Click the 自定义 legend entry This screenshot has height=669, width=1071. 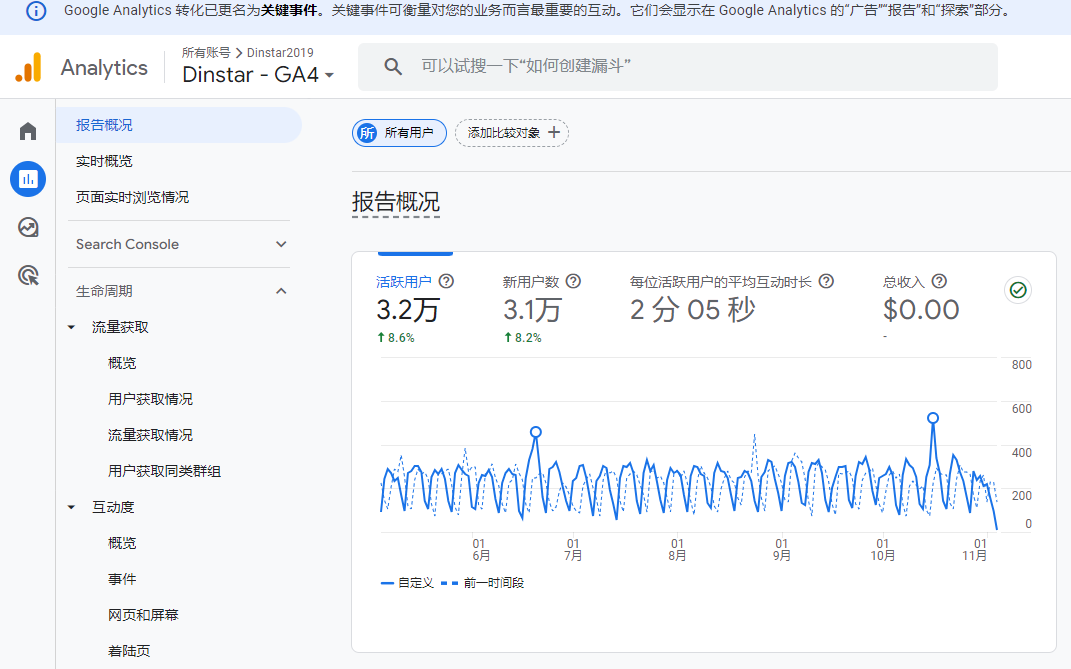(x=407, y=583)
